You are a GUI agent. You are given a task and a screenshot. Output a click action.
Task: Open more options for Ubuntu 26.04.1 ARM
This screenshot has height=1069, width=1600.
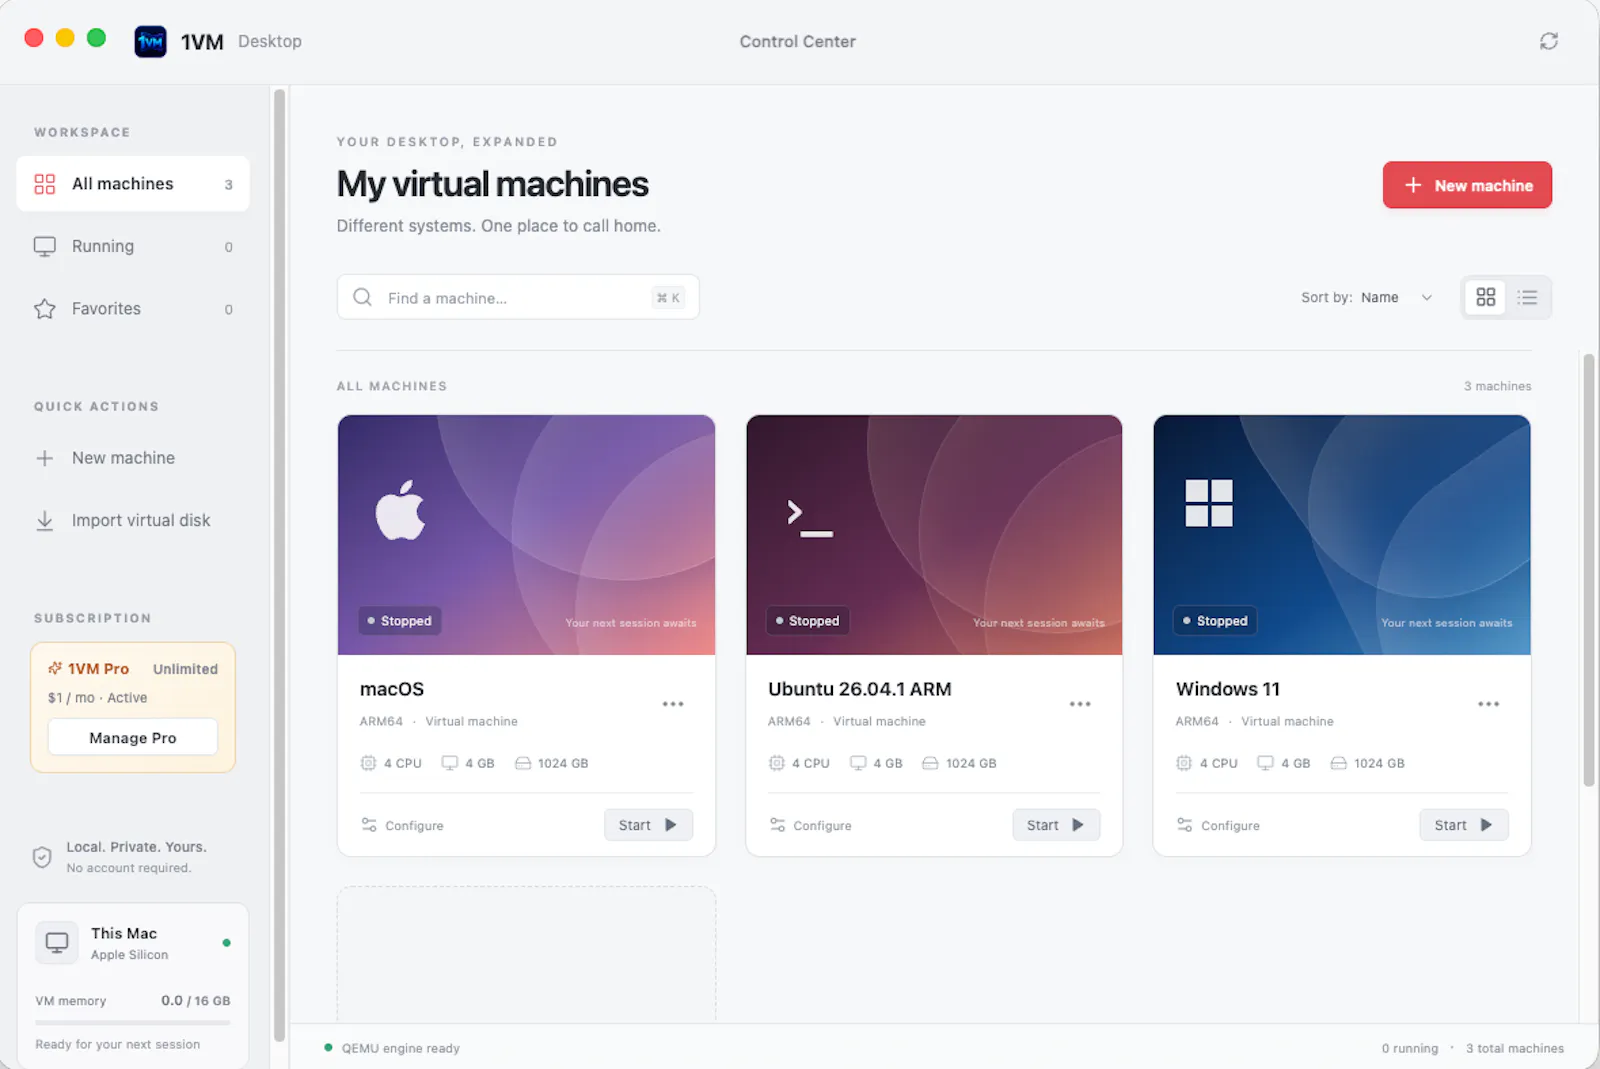[1080, 704]
